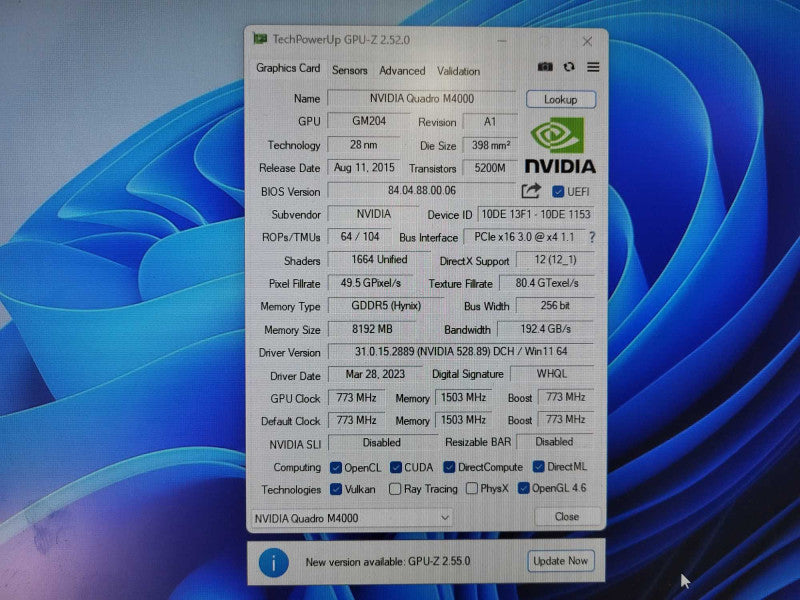Click the Shaders value 1664 Unified
800x600 pixels.
379,260
